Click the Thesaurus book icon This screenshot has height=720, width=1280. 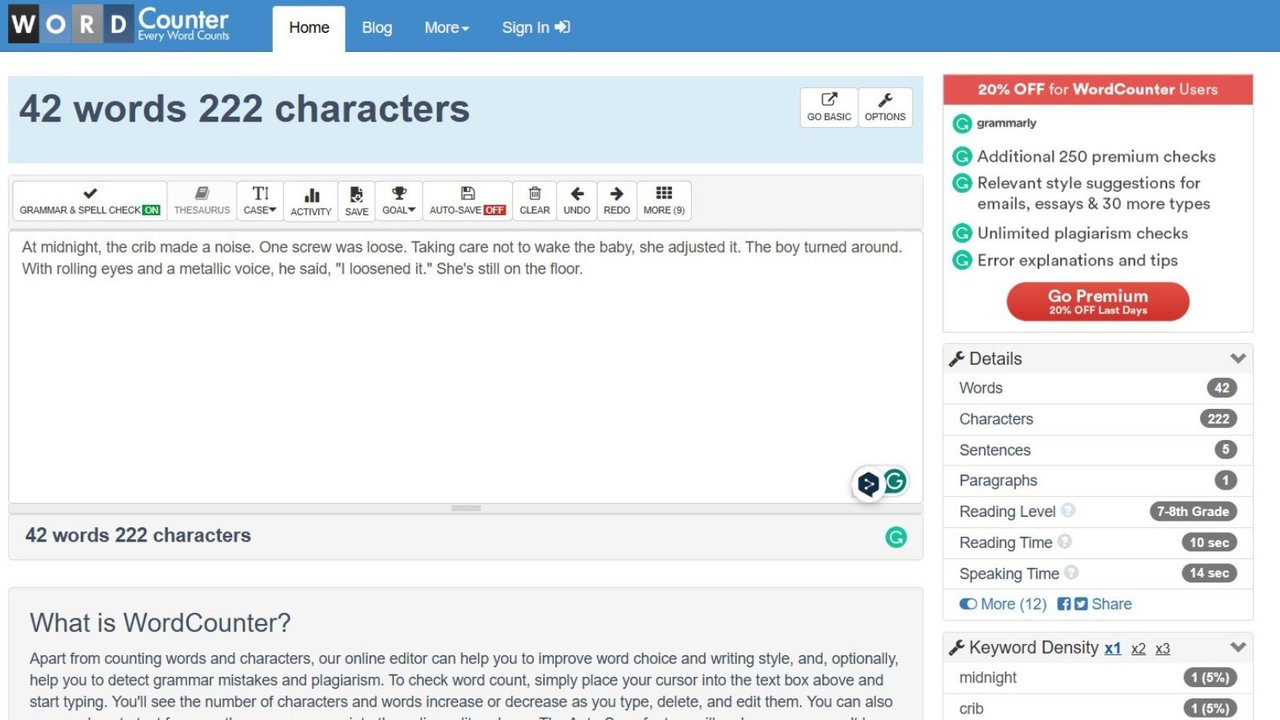pyautogui.click(x=202, y=193)
